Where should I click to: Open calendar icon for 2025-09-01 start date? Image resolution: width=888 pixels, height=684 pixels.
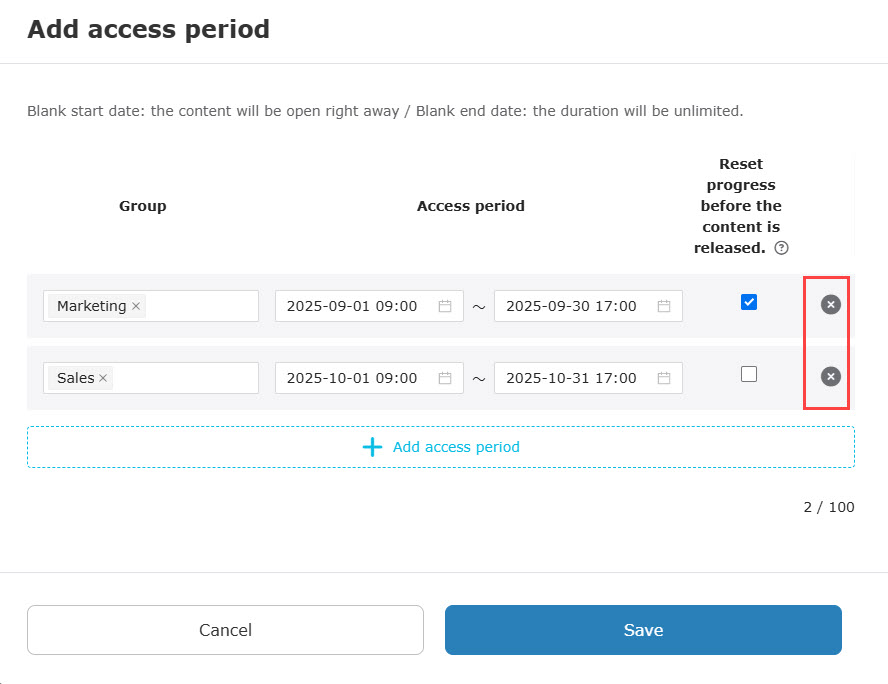tap(445, 306)
